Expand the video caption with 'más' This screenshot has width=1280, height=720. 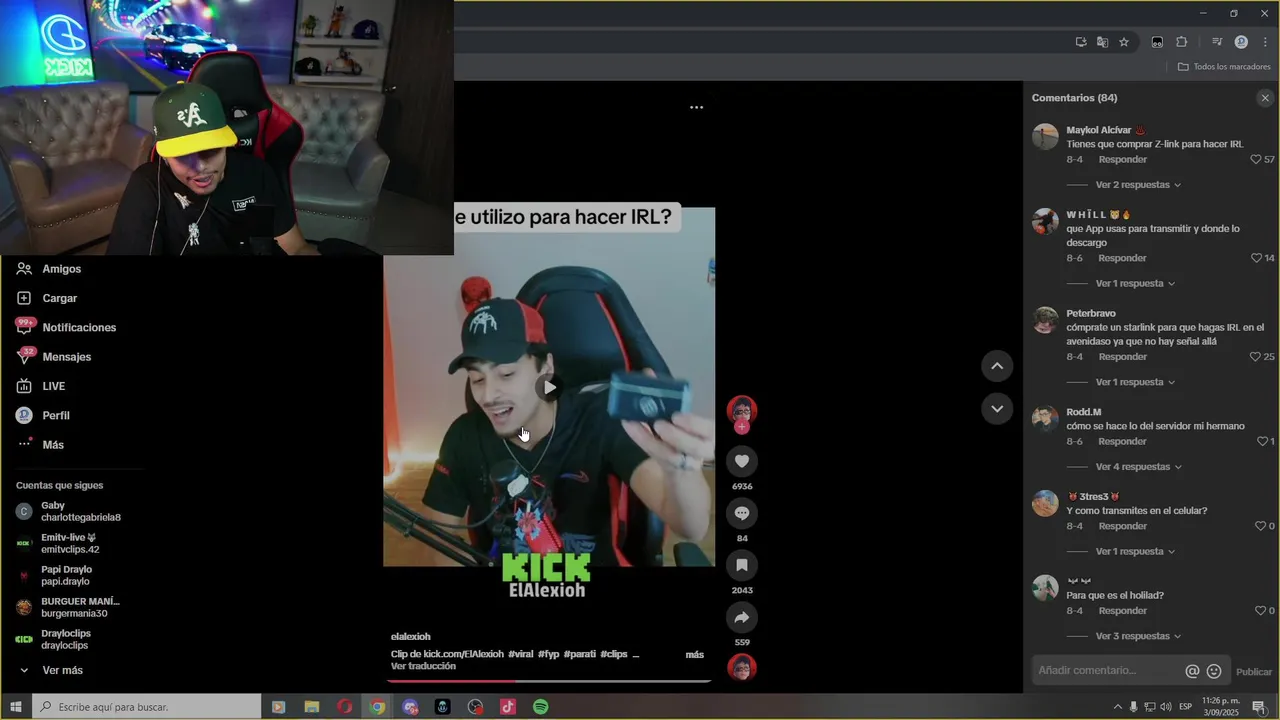coord(694,654)
